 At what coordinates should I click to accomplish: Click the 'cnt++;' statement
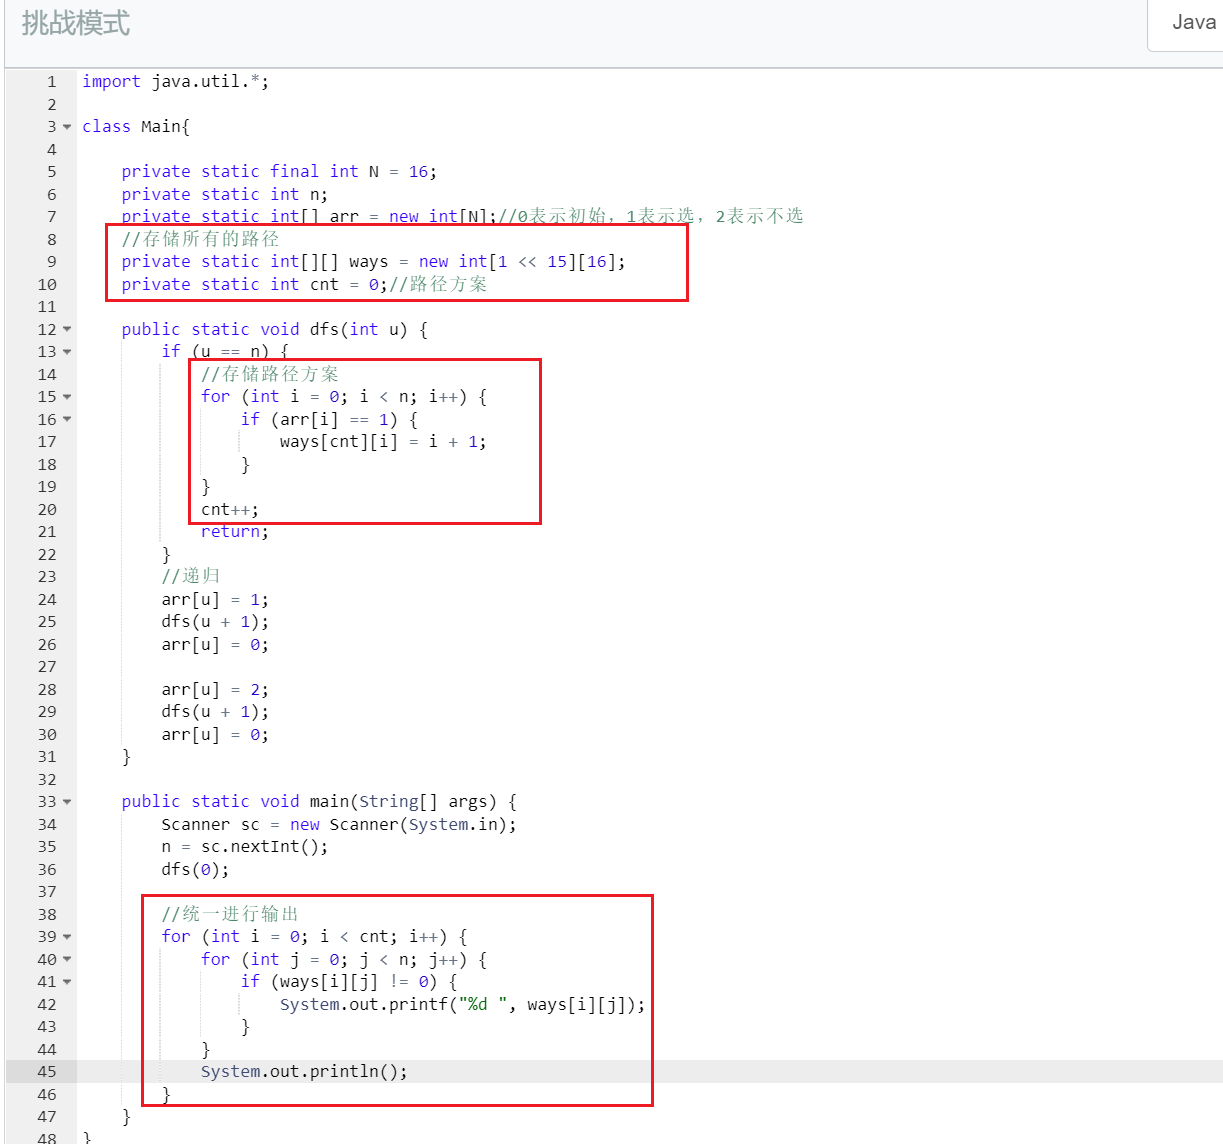[230, 509]
